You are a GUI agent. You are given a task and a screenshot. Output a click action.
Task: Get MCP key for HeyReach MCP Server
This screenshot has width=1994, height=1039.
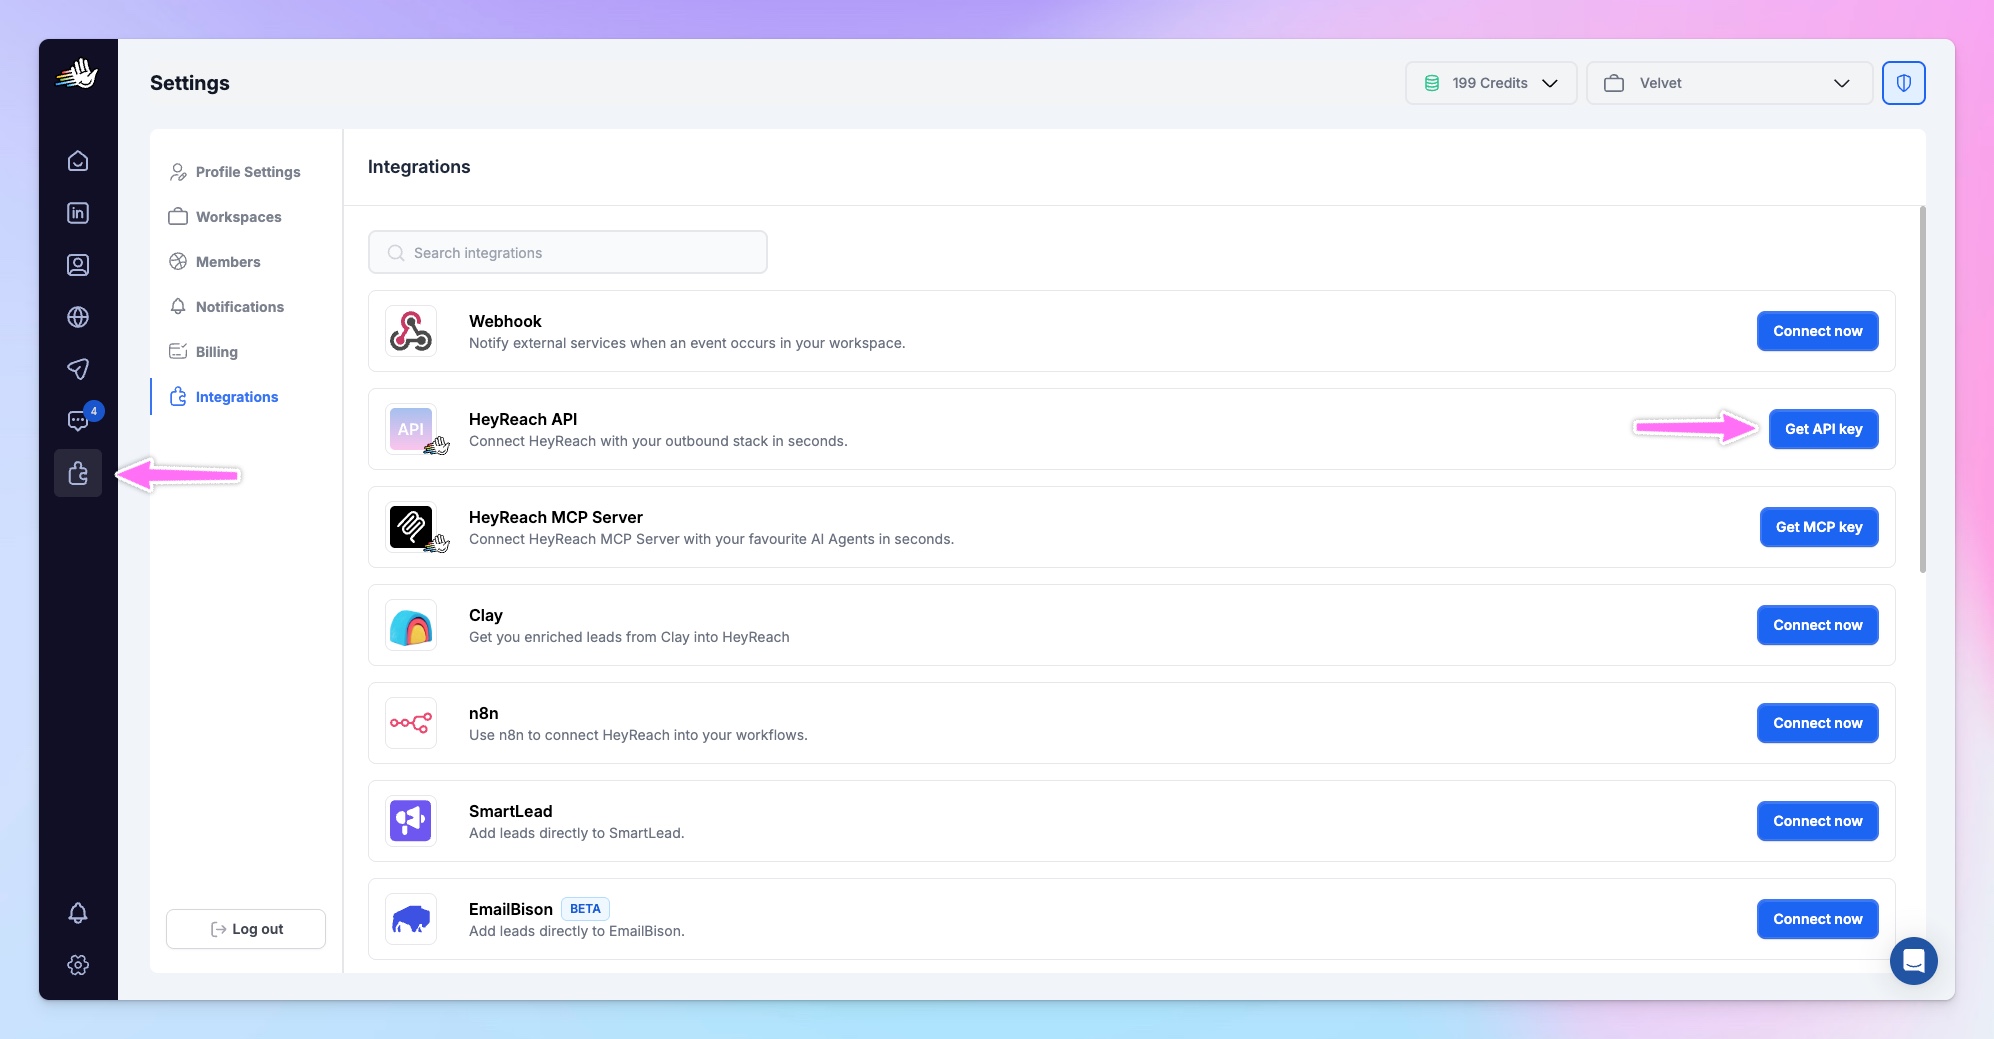(x=1819, y=527)
